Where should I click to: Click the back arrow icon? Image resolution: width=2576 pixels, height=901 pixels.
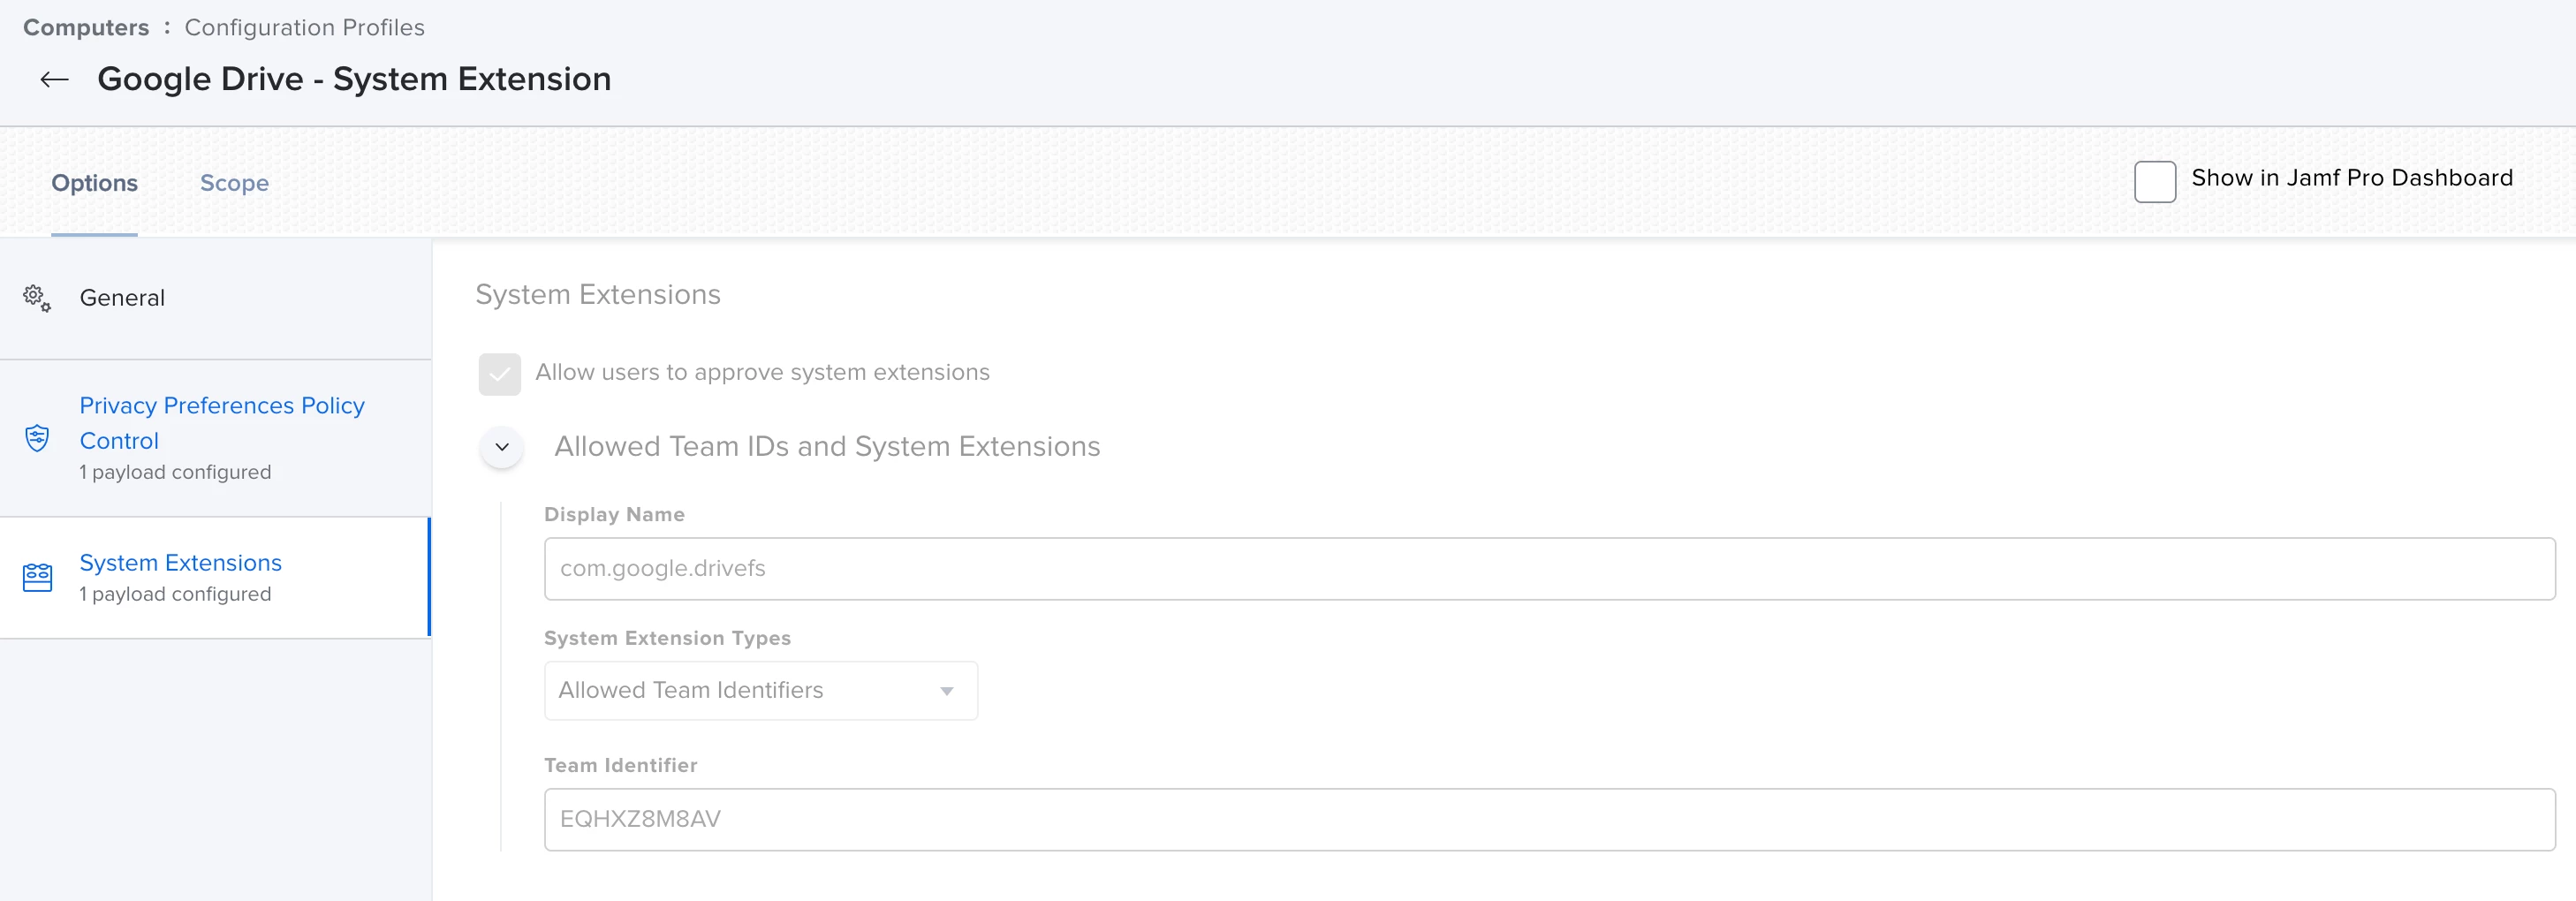pos(54,79)
